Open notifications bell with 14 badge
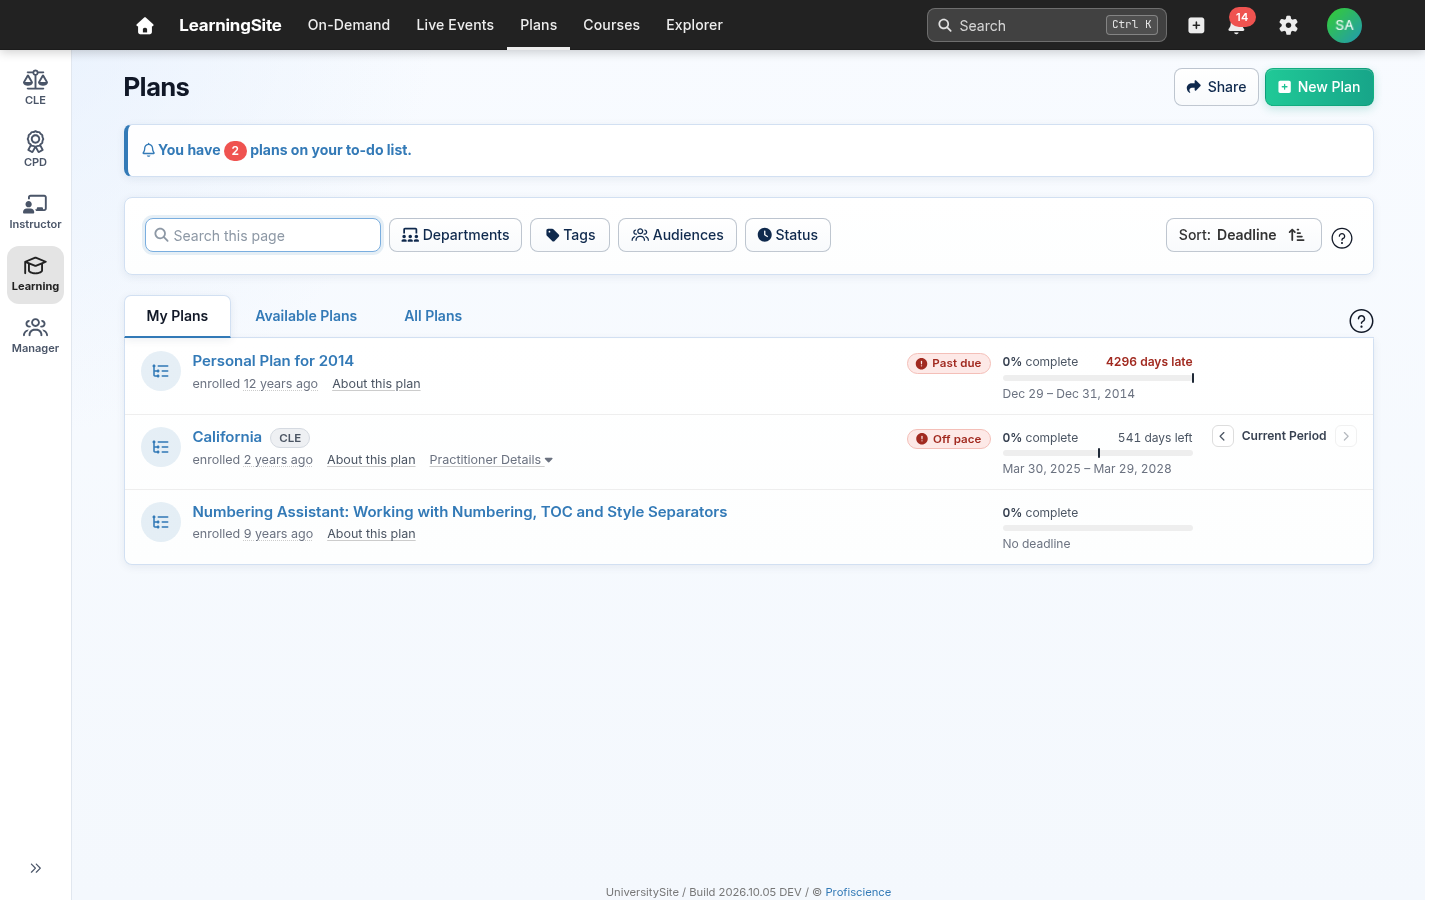 (x=1237, y=25)
